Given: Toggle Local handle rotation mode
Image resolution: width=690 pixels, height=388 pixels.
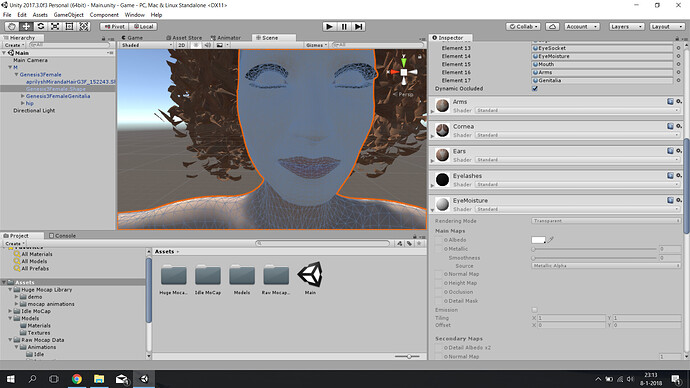Looking at the screenshot, I should [143, 26].
